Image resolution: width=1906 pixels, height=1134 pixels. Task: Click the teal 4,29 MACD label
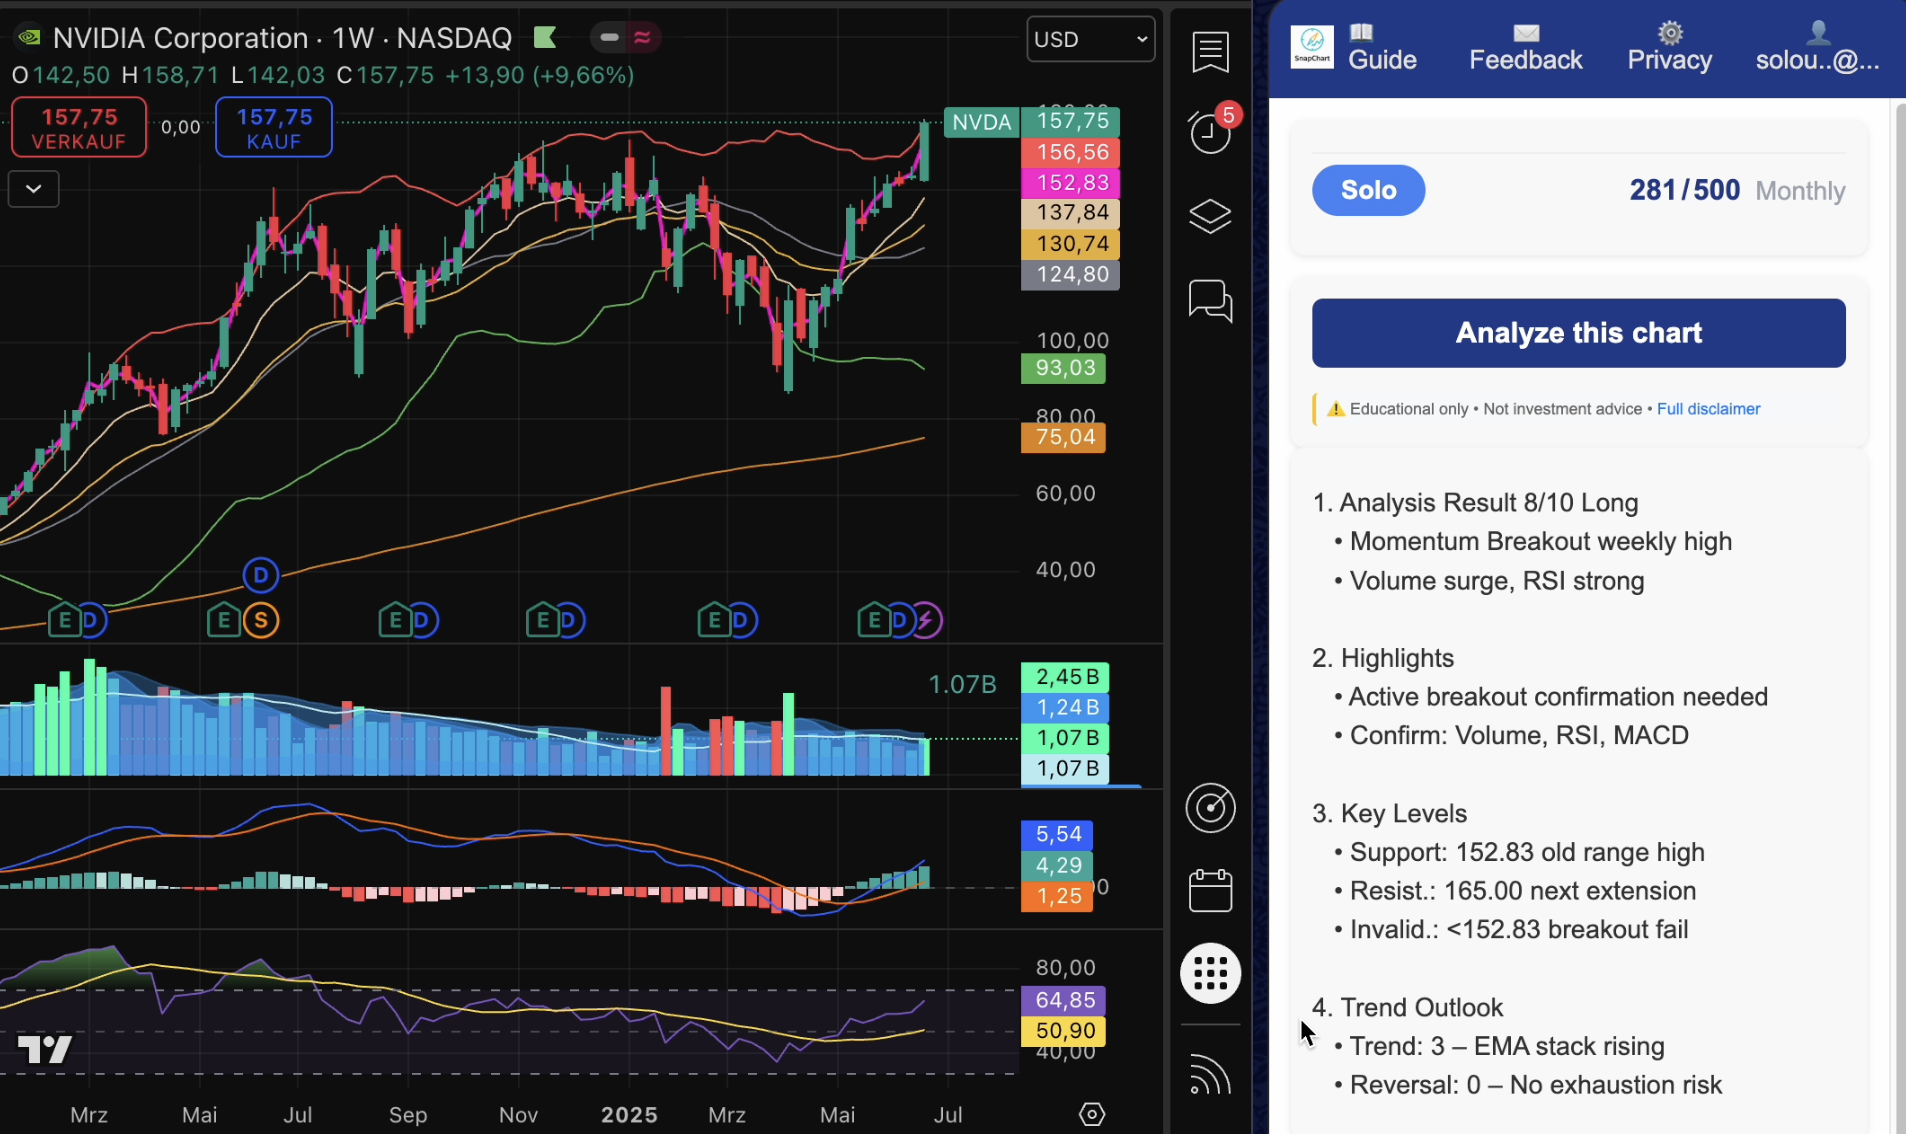click(1058, 865)
